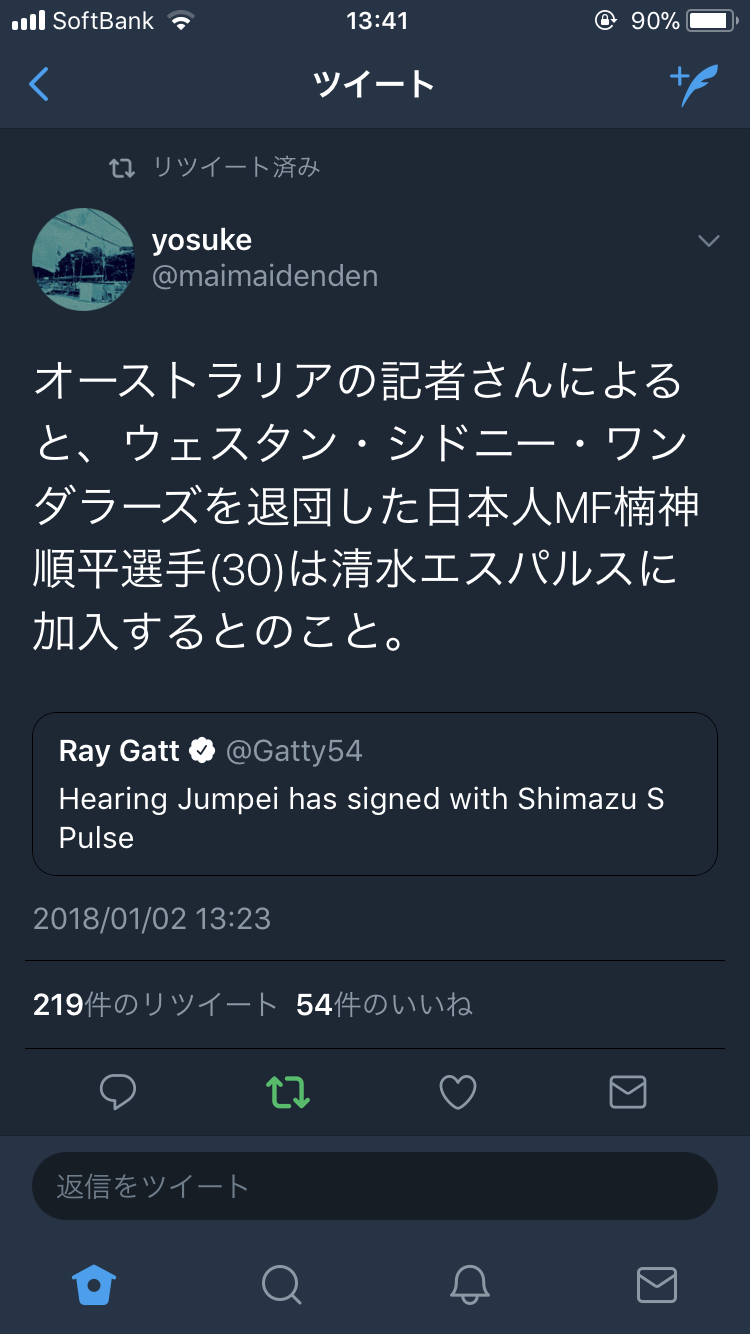This screenshot has width=750, height=1334.
Task: Open the Search magnifier tab
Action: tap(281, 1284)
